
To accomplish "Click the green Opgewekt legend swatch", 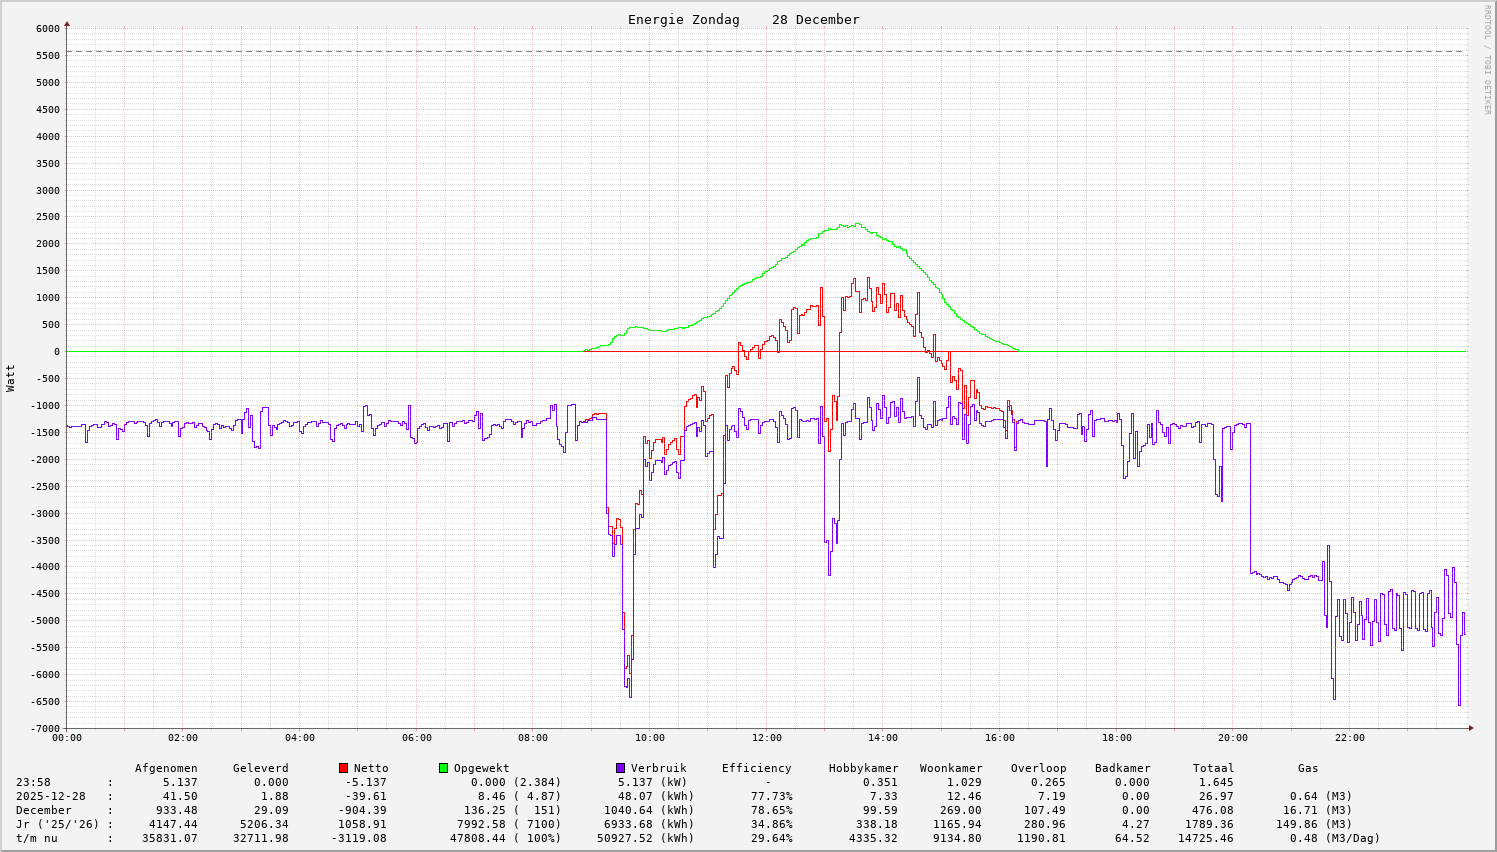I will point(443,768).
